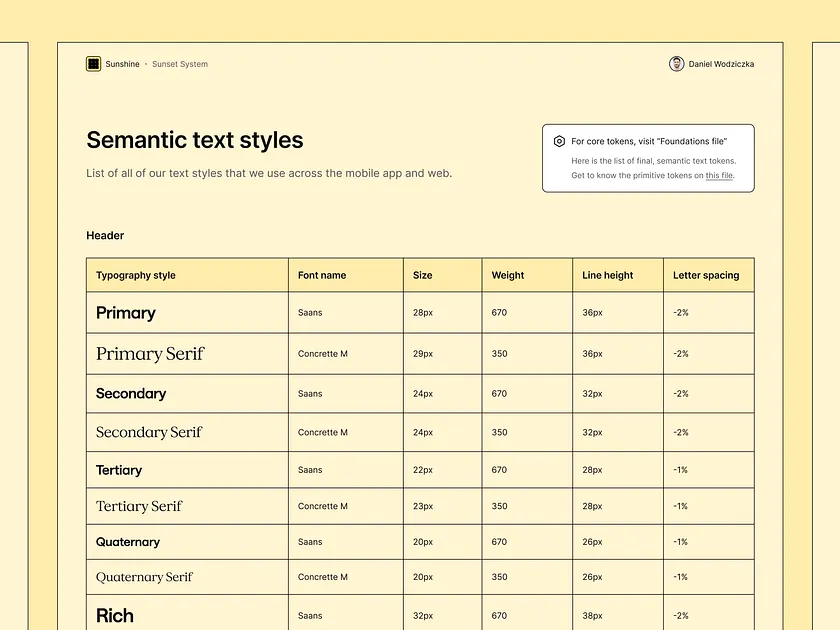Click the Secondary row in the table

click(x=131, y=393)
